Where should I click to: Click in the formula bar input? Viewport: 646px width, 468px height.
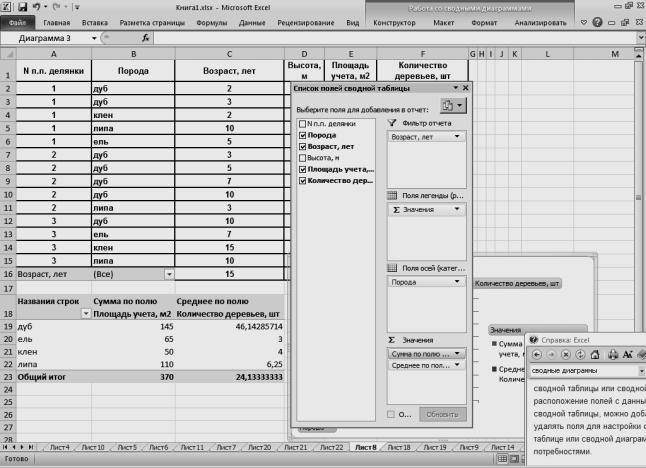tap(396, 38)
